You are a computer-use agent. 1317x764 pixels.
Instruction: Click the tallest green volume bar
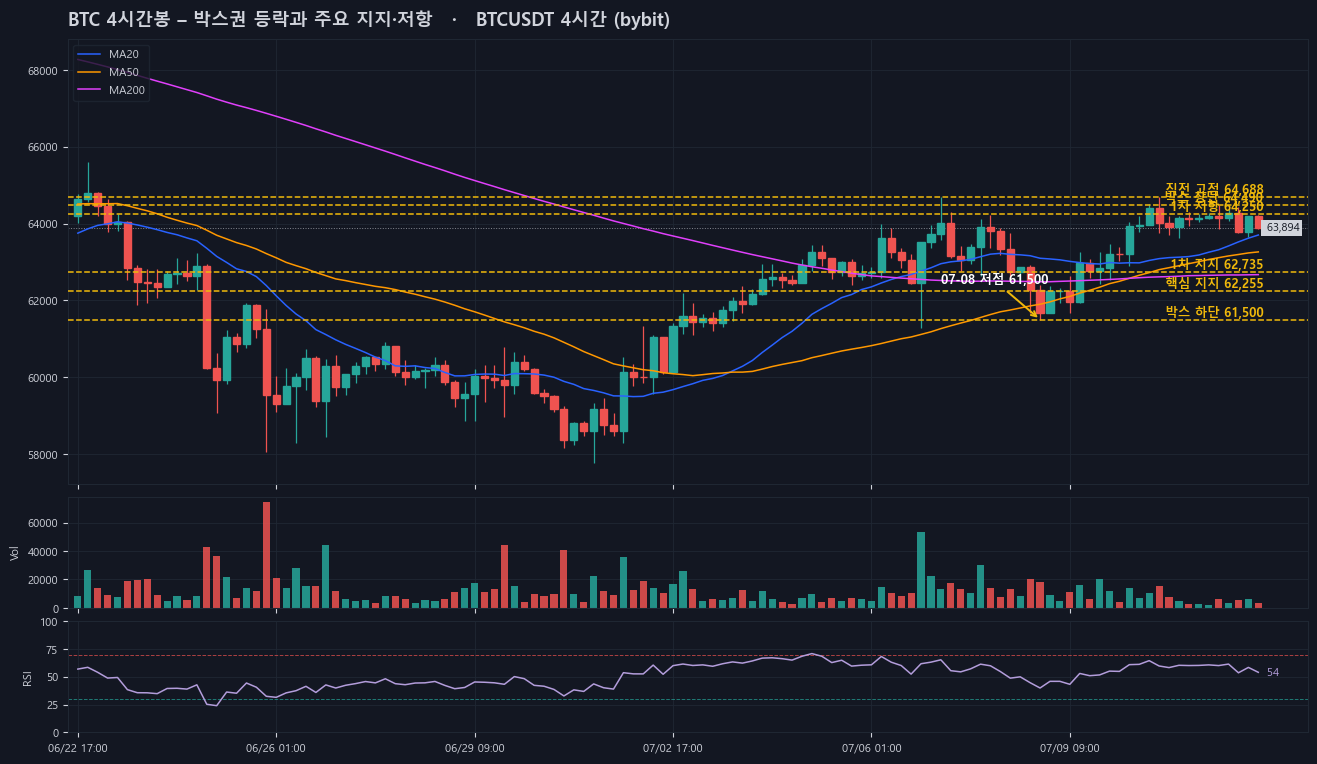point(921,570)
